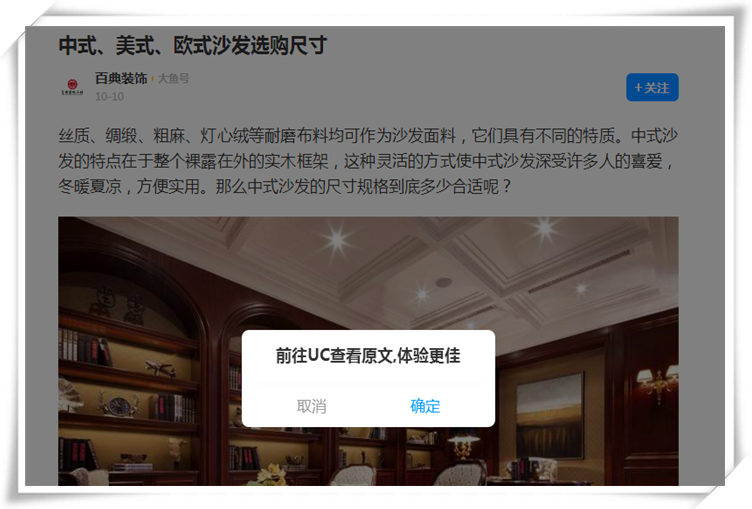This screenshot has width=752, height=509.
Task: Click the round ceiling speaker in photo
Action: 444,282
